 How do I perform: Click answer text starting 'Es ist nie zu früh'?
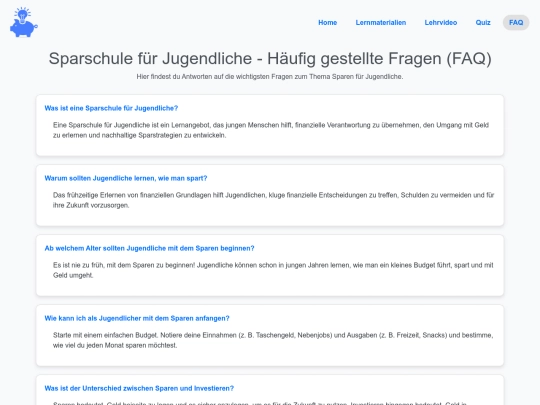point(273,270)
